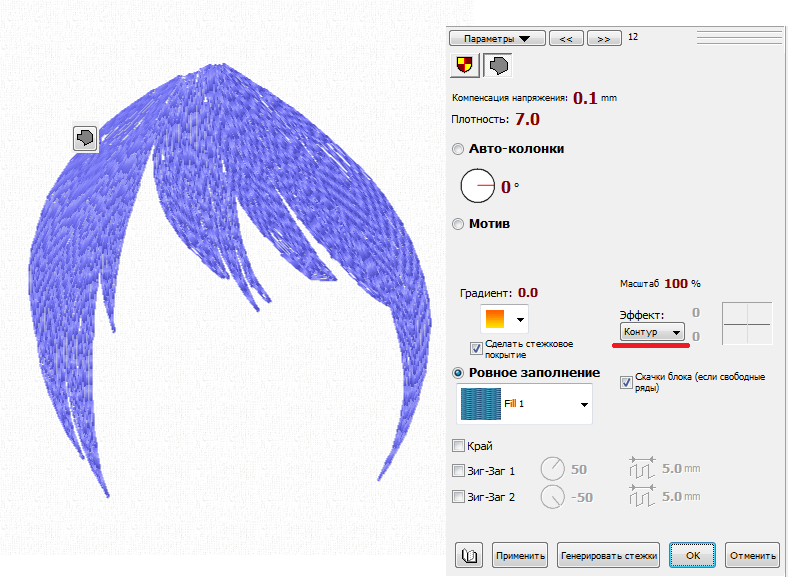This screenshot has height=579, width=788.
Task: Enable the Край checkbox
Action: 458,445
